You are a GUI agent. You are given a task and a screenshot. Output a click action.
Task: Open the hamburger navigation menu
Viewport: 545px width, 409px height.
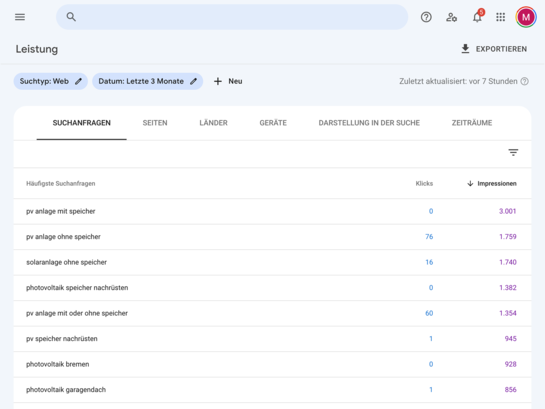(20, 17)
